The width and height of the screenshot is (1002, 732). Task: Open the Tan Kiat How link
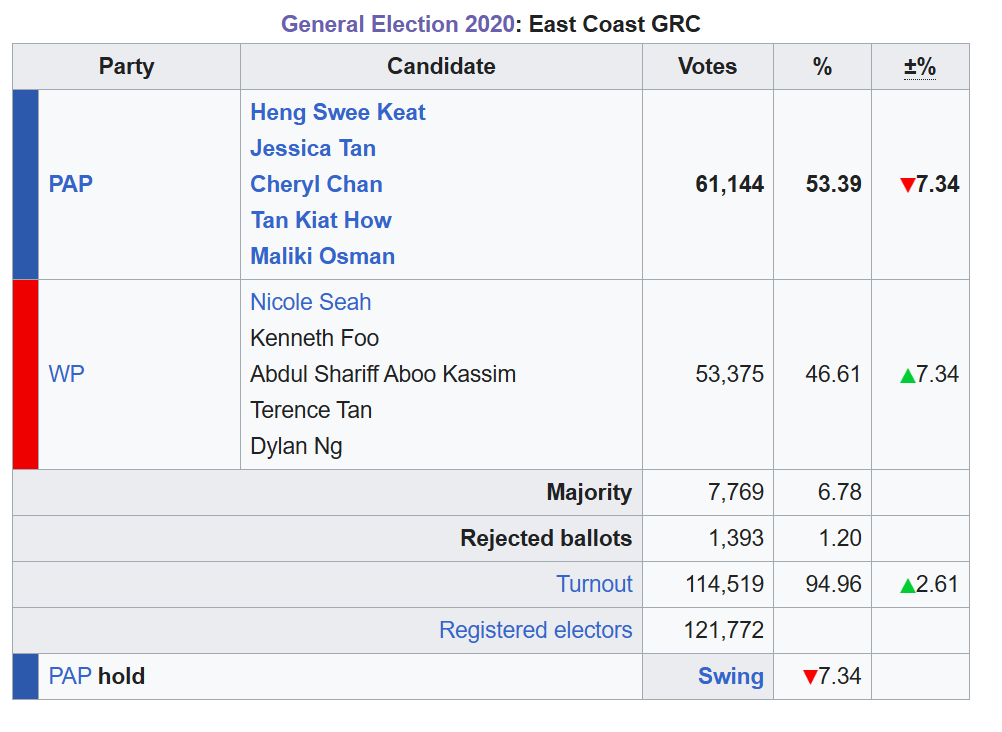321,220
